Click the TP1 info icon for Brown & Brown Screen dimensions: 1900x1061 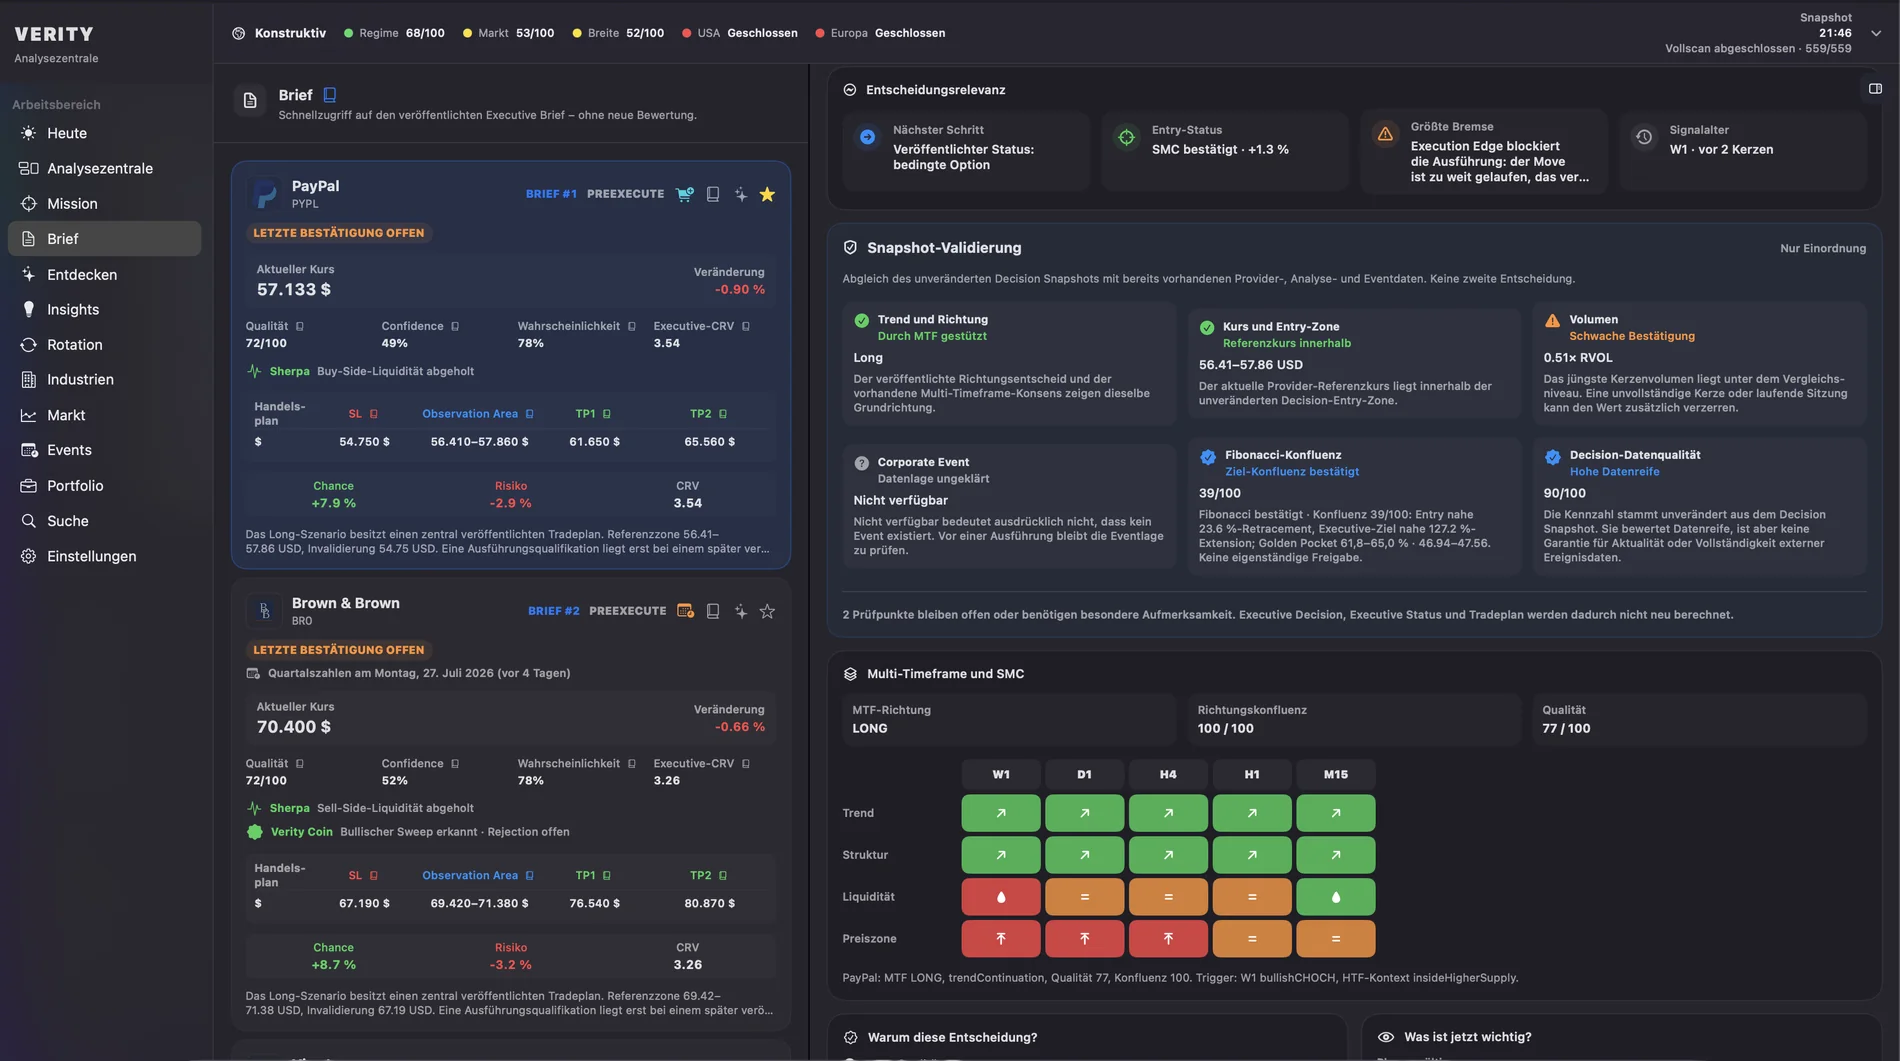[607, 876]
